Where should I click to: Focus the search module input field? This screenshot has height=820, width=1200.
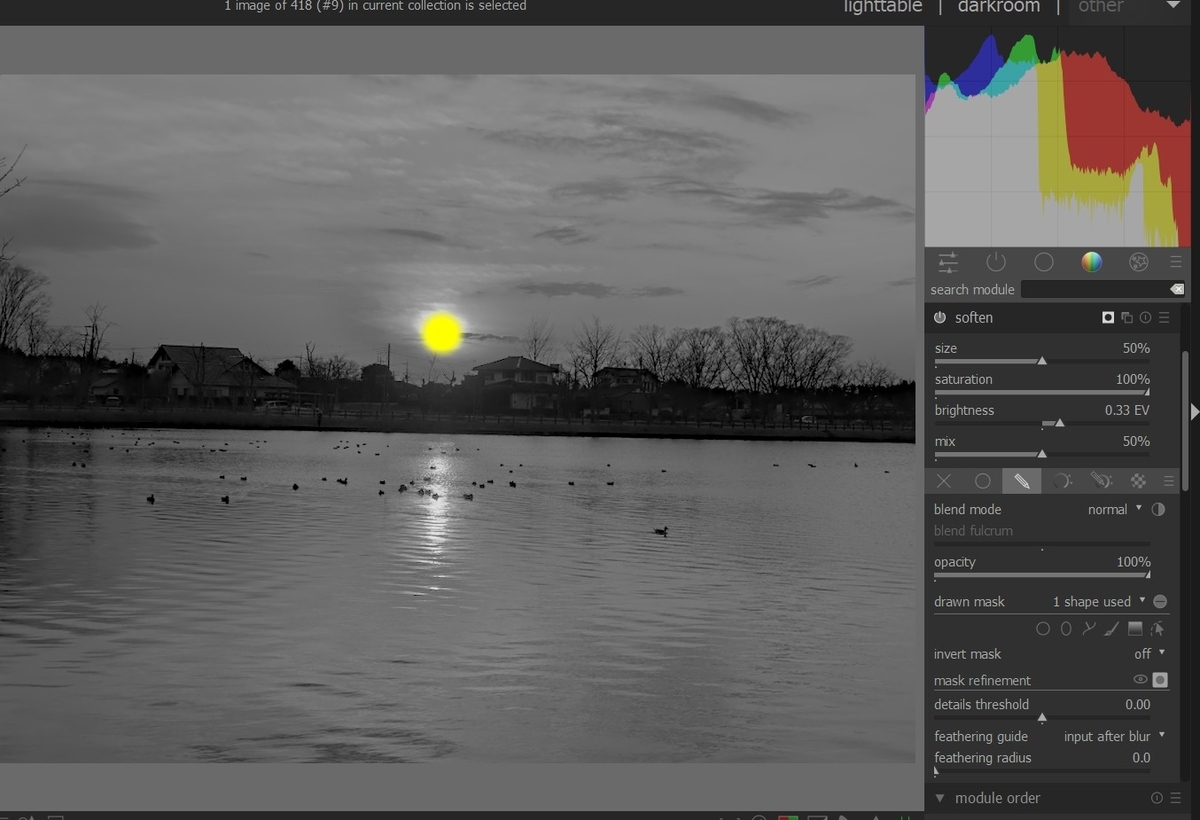[1094, 289]
